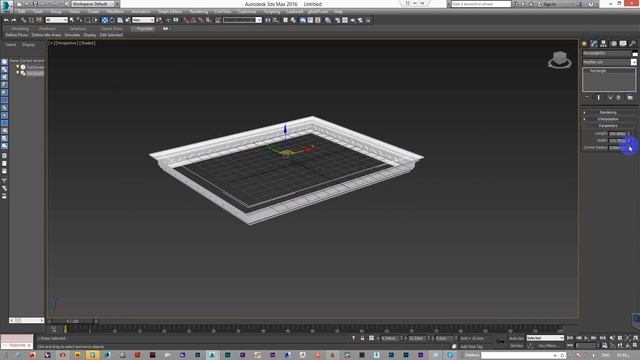This screenshot has height=360, width=640.
Task: Open the Modifiers menu
Action: [x=115, y=12]
